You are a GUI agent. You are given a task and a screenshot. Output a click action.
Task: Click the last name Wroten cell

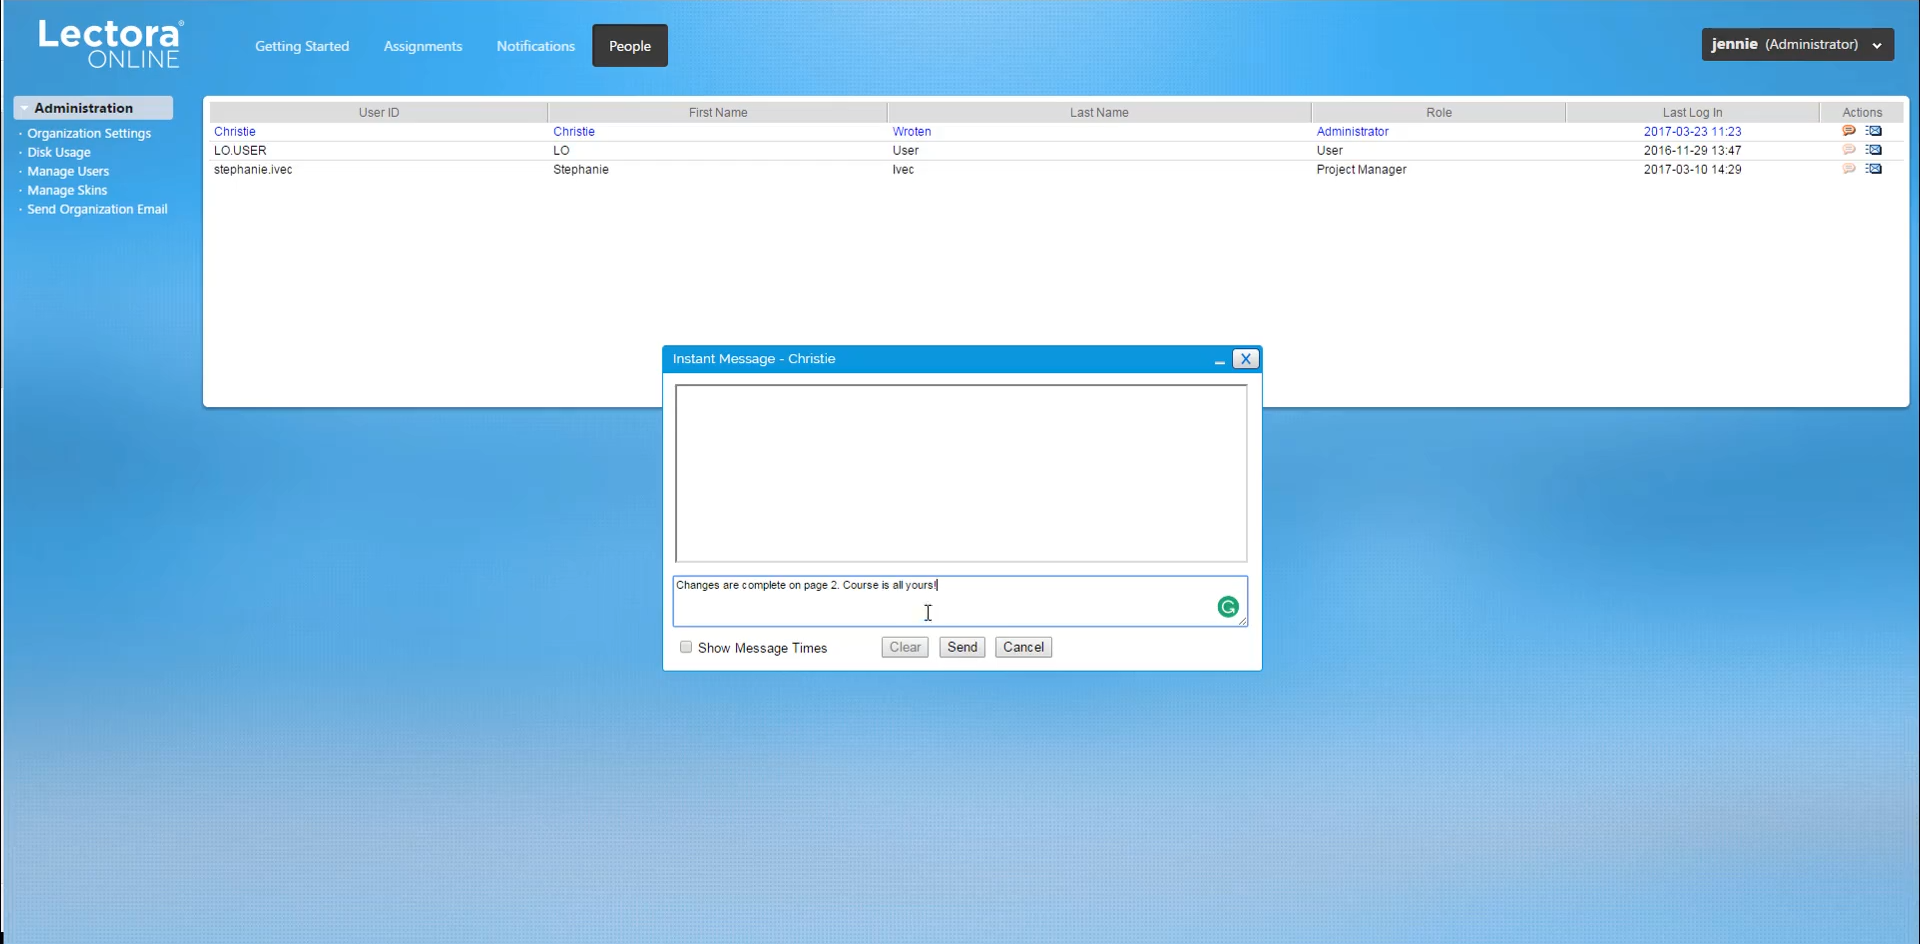(x=911, y=131)
